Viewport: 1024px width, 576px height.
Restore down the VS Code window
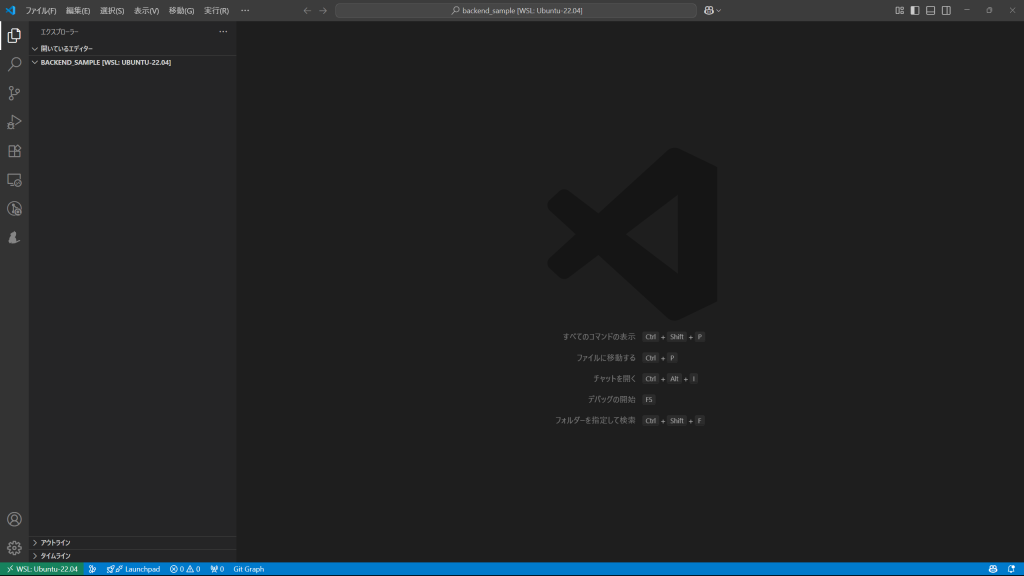pos(989,10)
